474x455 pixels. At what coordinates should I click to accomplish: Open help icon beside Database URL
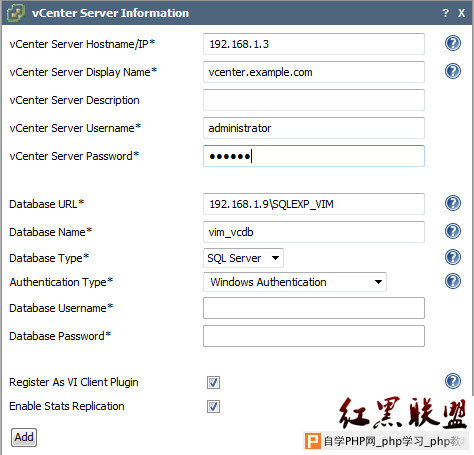click(453, 203)
